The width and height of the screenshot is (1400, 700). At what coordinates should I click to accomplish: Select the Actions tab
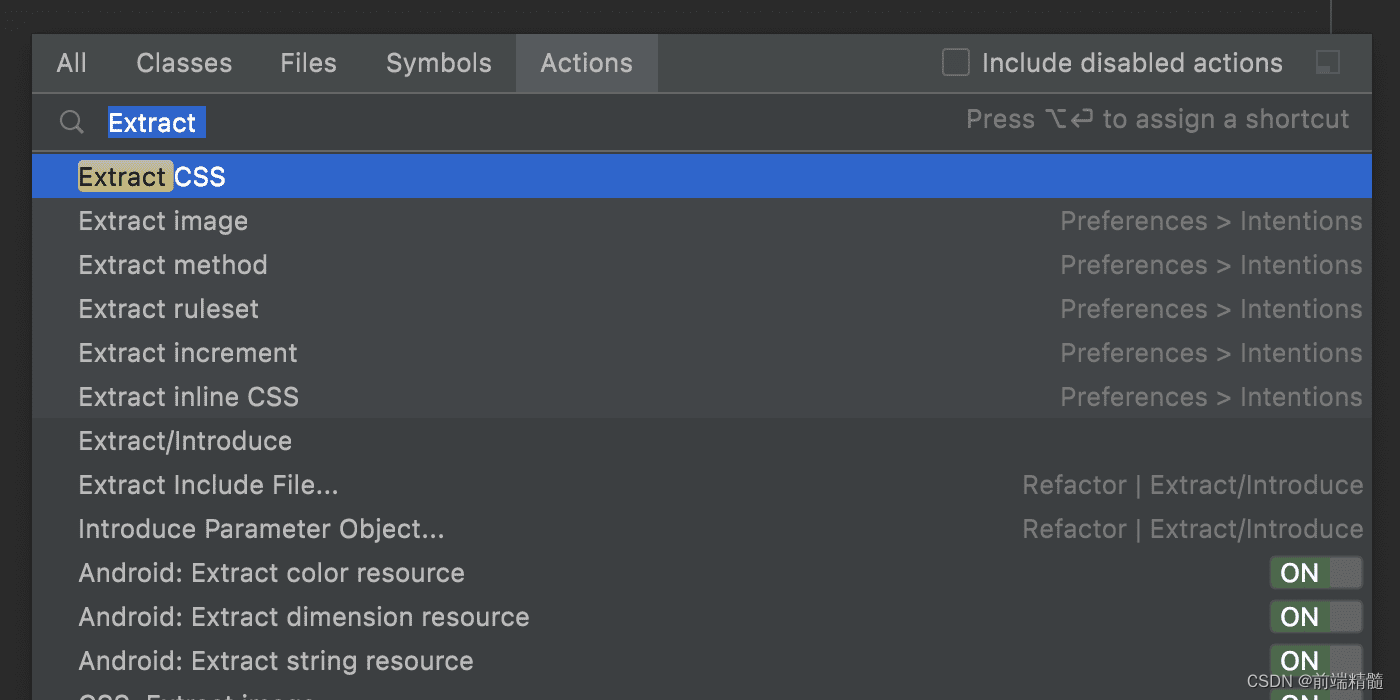(x=586, y=62)
